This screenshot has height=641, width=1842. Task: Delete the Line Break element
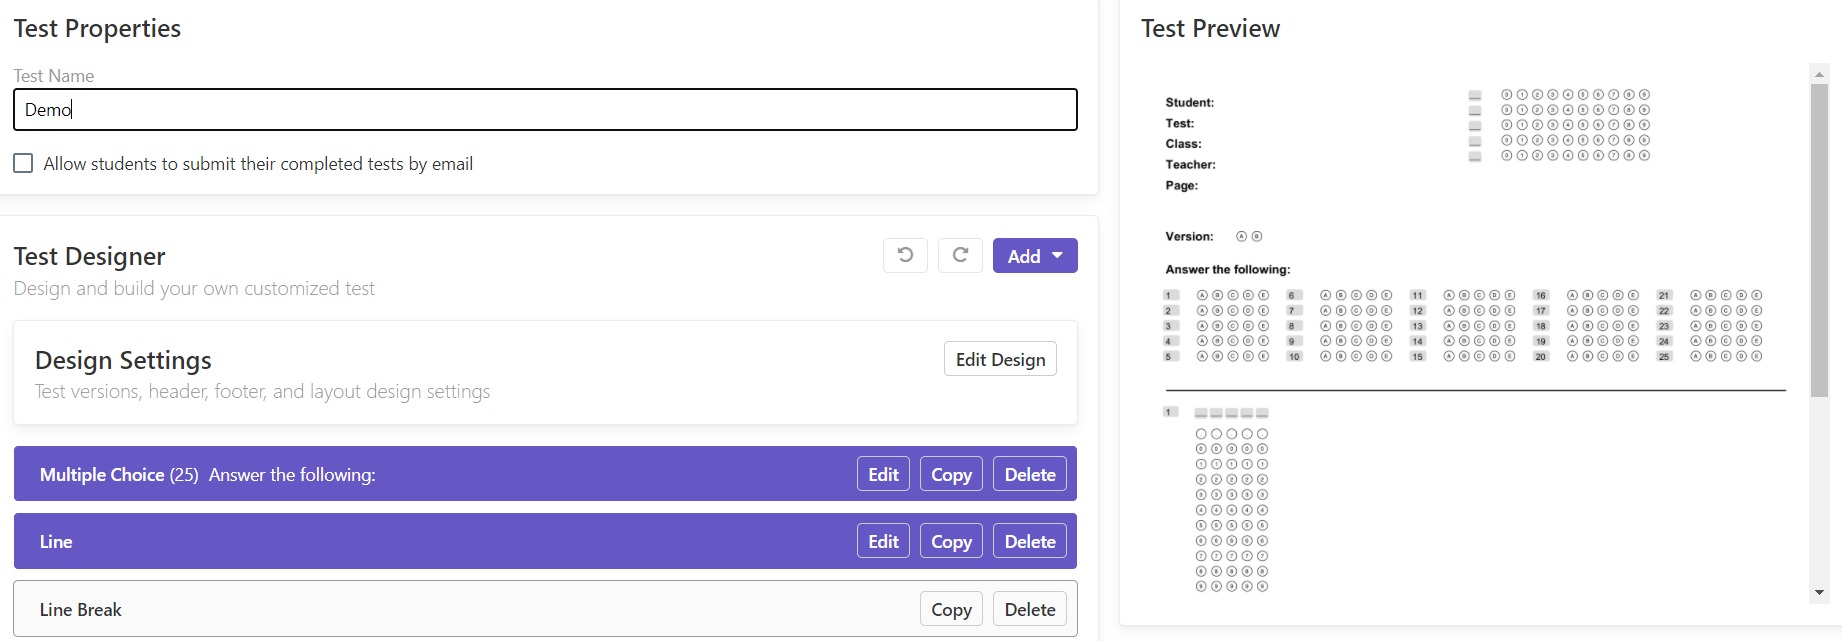point(1030,609)
